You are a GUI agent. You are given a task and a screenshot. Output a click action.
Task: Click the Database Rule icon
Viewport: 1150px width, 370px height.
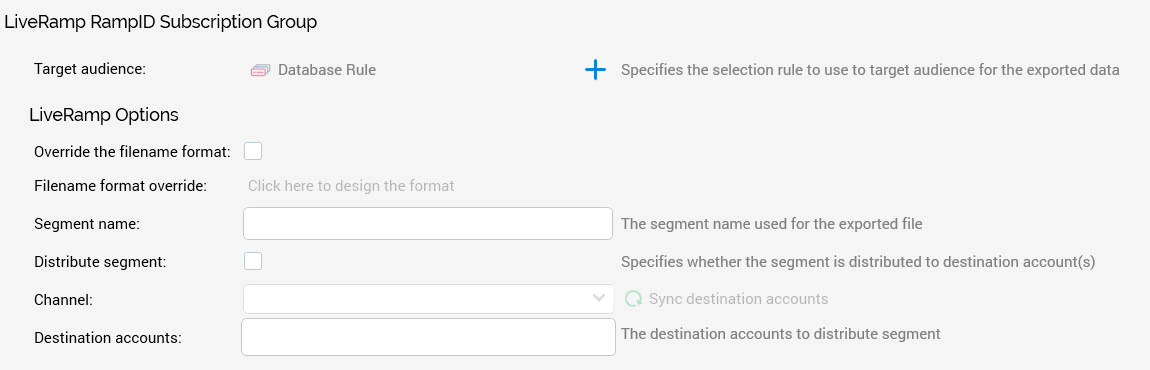point(260,70)
